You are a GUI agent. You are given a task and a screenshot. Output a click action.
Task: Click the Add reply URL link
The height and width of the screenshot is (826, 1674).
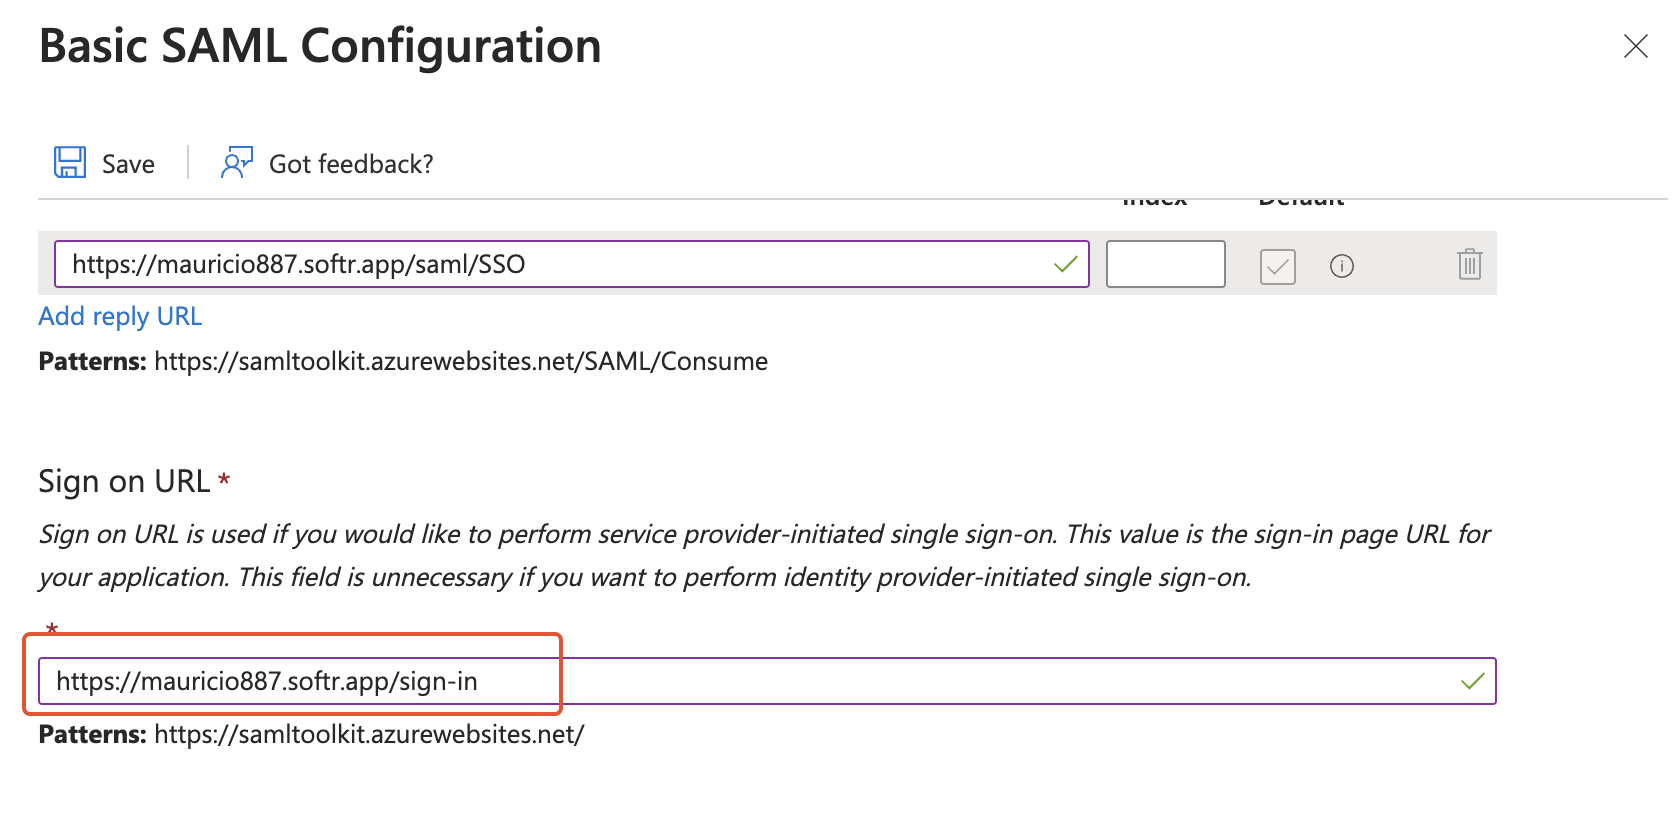coord(119,316)
